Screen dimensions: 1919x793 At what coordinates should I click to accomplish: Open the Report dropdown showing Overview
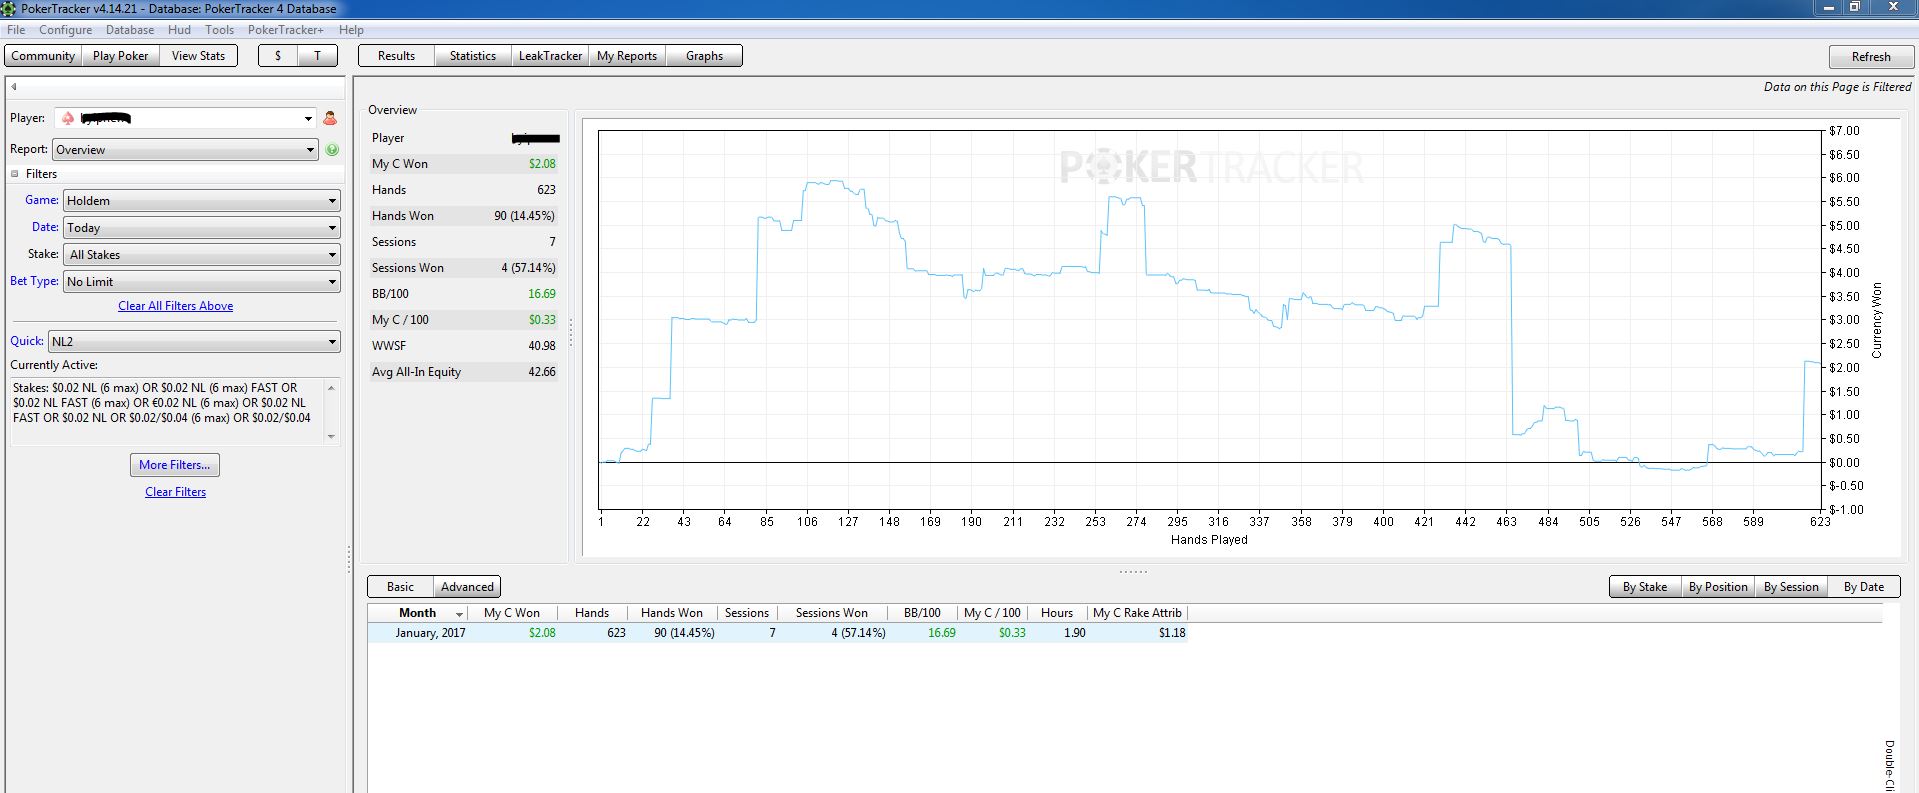coord(186,150)
